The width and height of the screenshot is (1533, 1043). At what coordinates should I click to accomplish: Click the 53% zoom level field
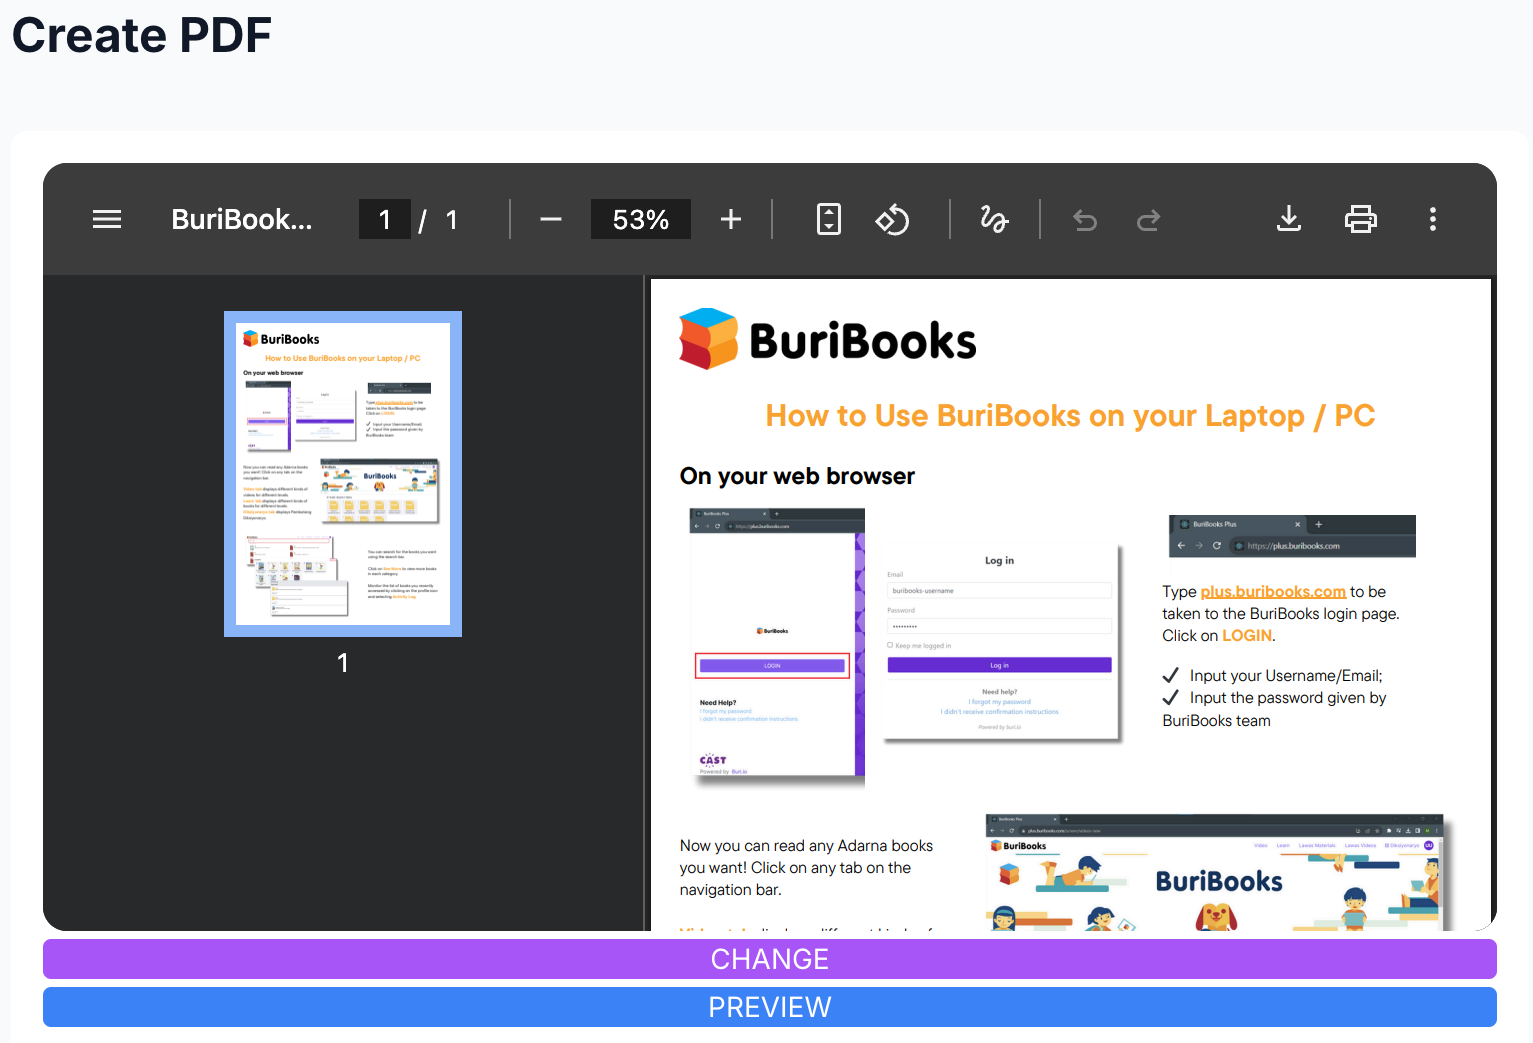click(x=641, y=219)
